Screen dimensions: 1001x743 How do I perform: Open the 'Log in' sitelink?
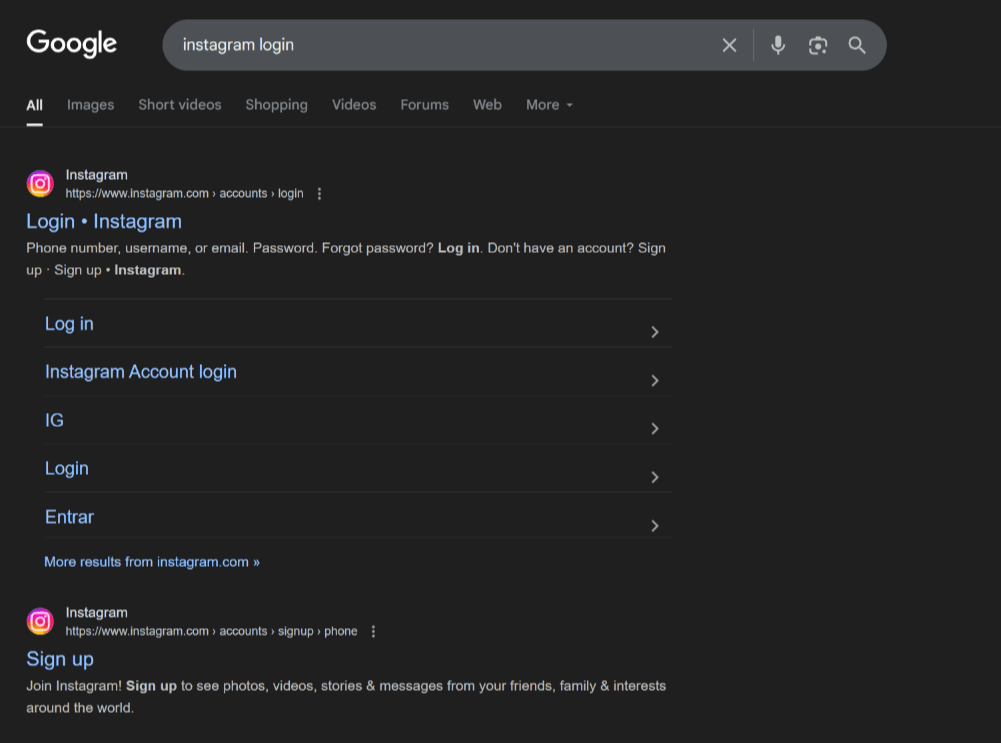(69, 324)
